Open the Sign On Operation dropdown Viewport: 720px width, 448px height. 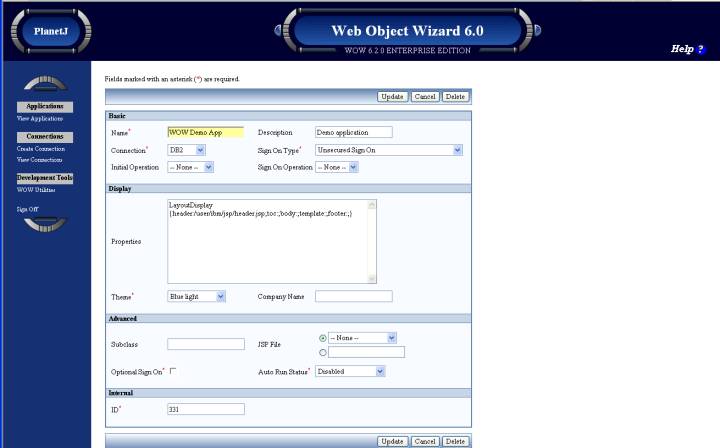coord(337,168)
